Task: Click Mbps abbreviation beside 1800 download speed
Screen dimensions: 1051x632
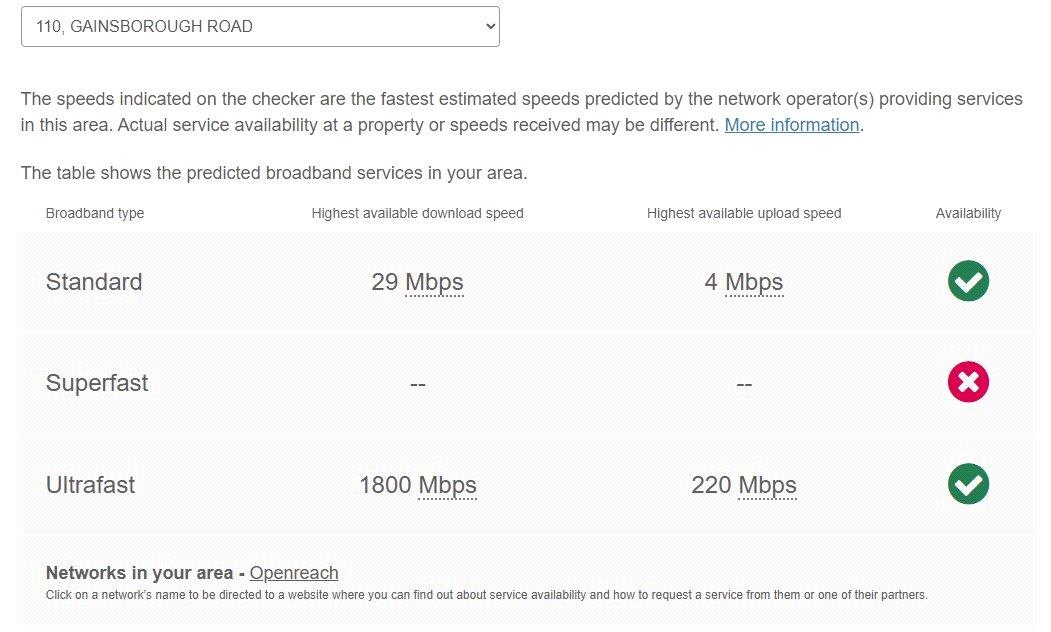Action: click(x=447, y=485)
